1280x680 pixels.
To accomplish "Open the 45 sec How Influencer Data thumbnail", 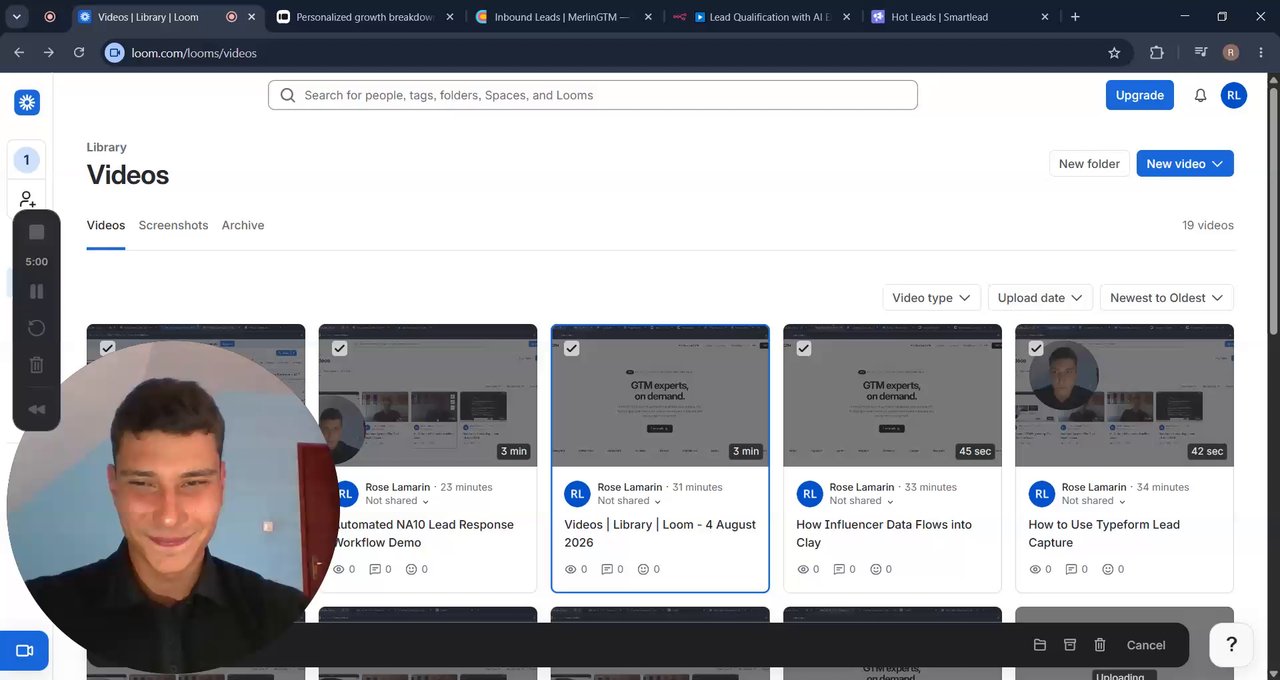I will [892, 396].
